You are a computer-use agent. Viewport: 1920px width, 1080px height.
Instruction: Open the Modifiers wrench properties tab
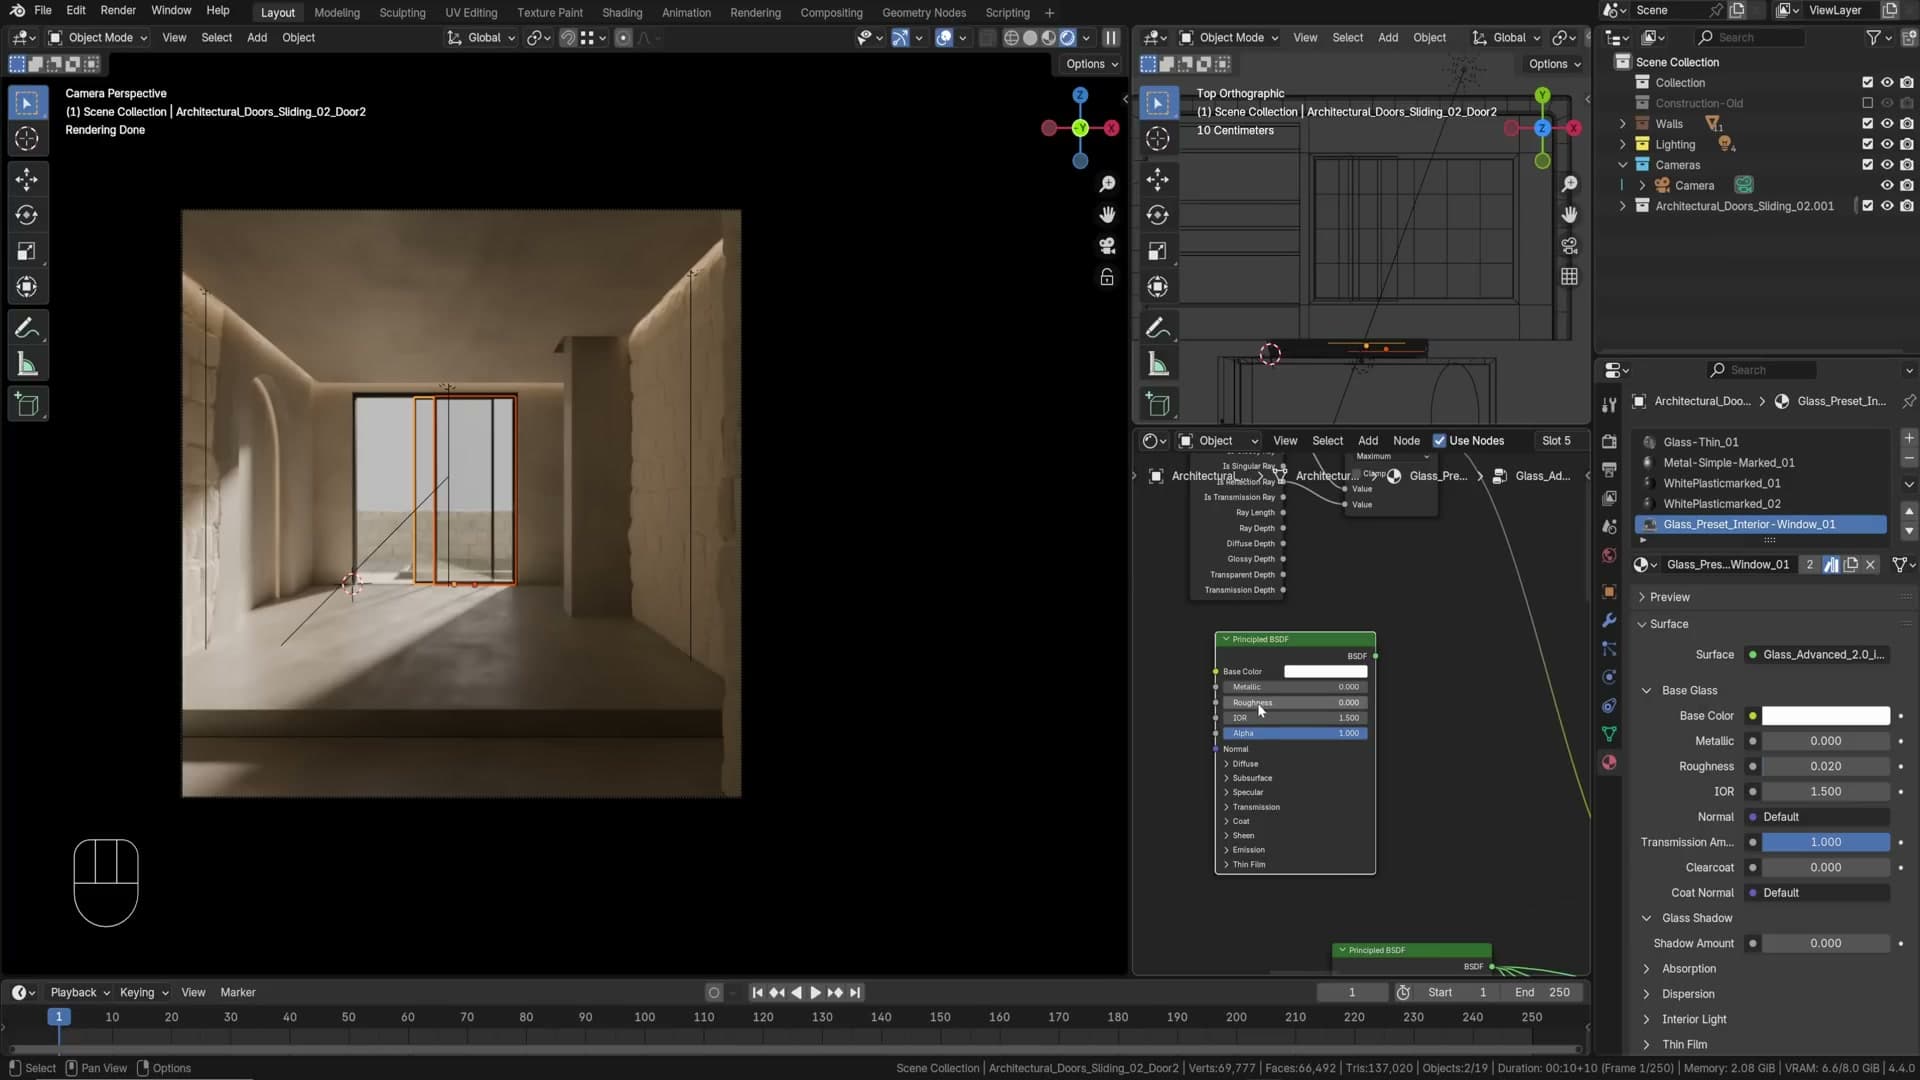pos(1609,620)
